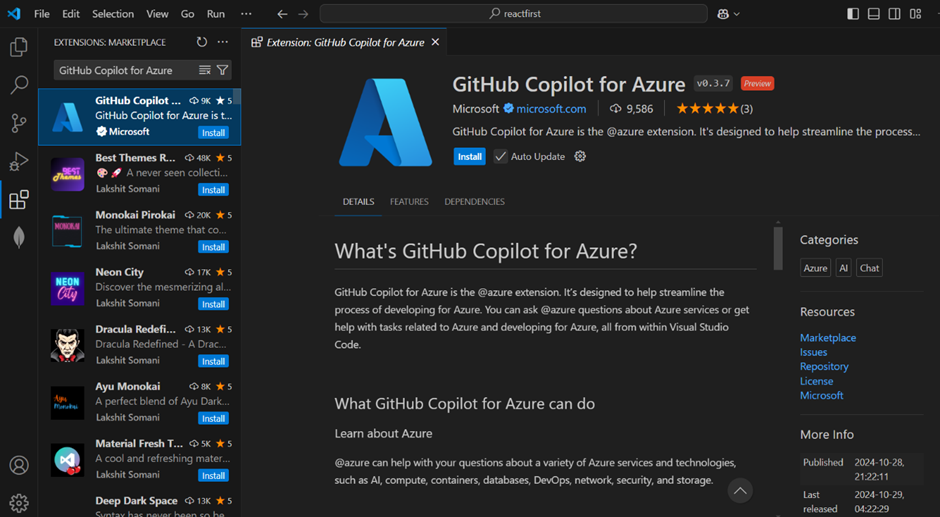The image size is (940, 517).
Task: Open the View menu
Action: 157,14
